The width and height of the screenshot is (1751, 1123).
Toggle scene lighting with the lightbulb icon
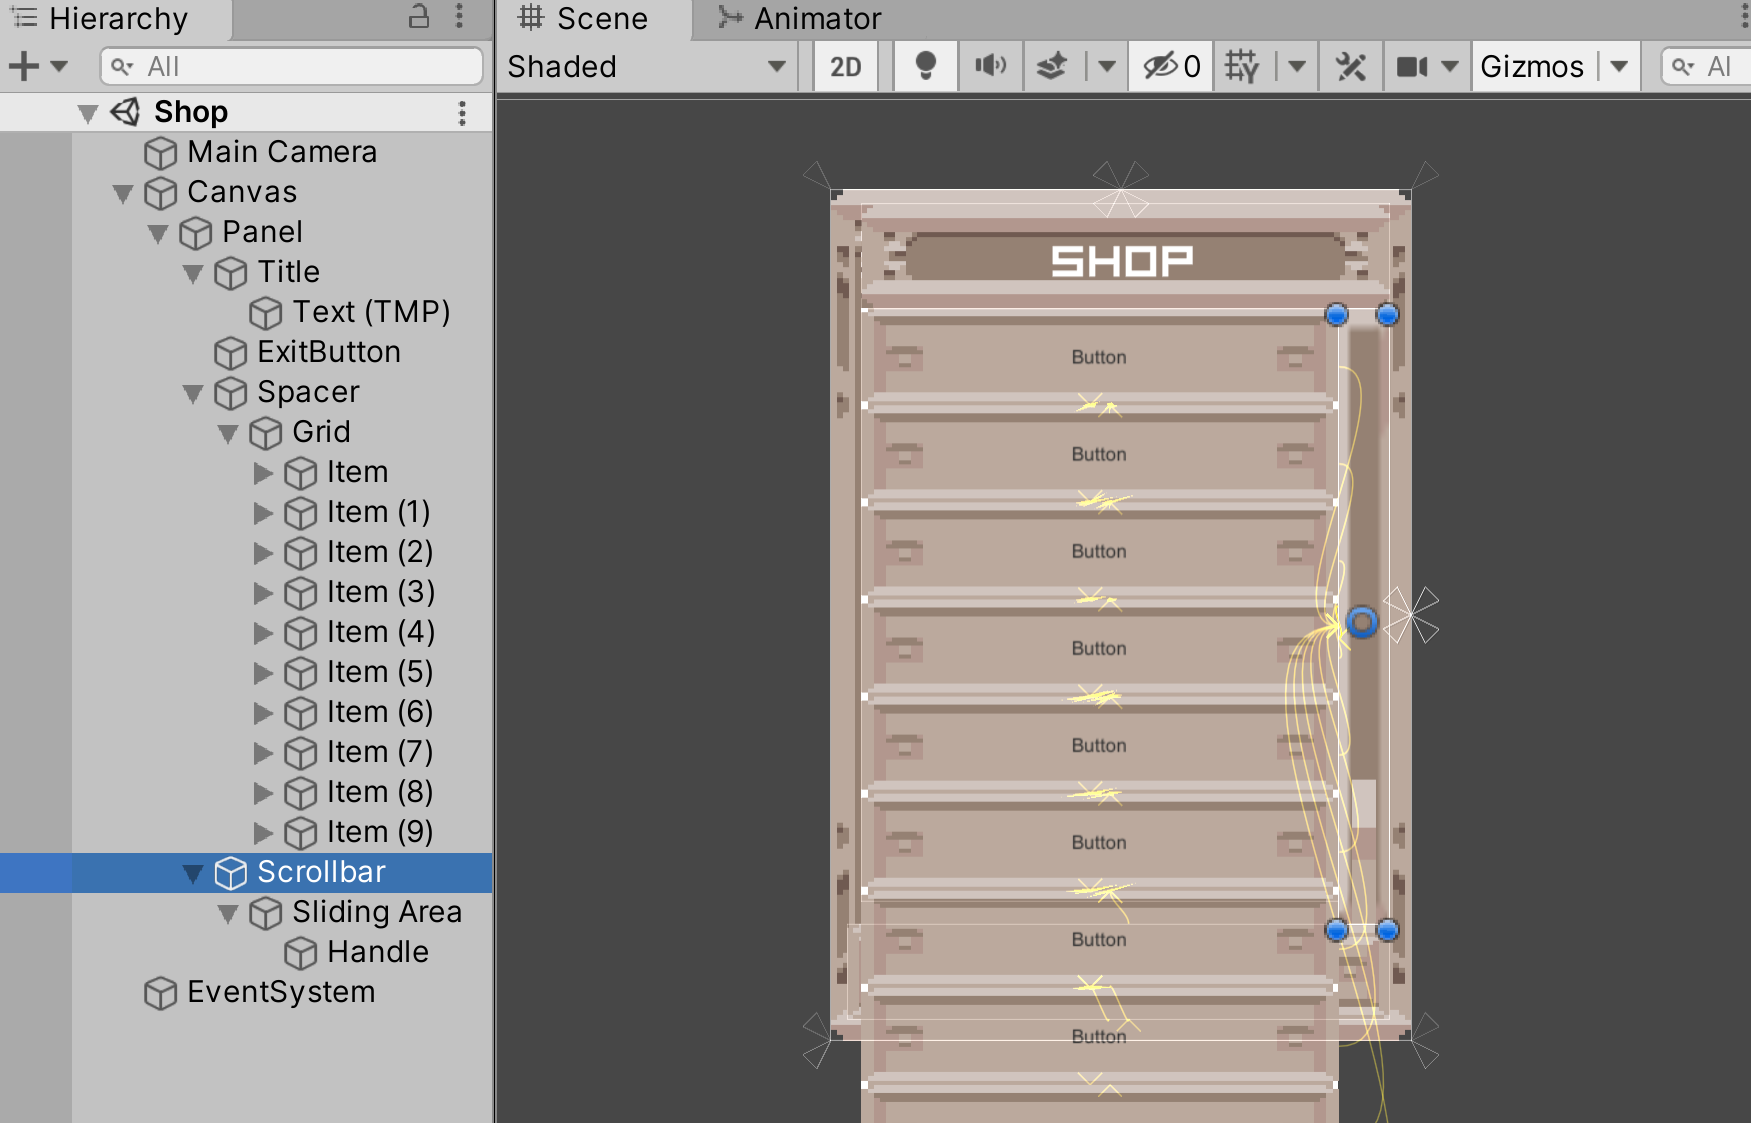click(926, 67)
